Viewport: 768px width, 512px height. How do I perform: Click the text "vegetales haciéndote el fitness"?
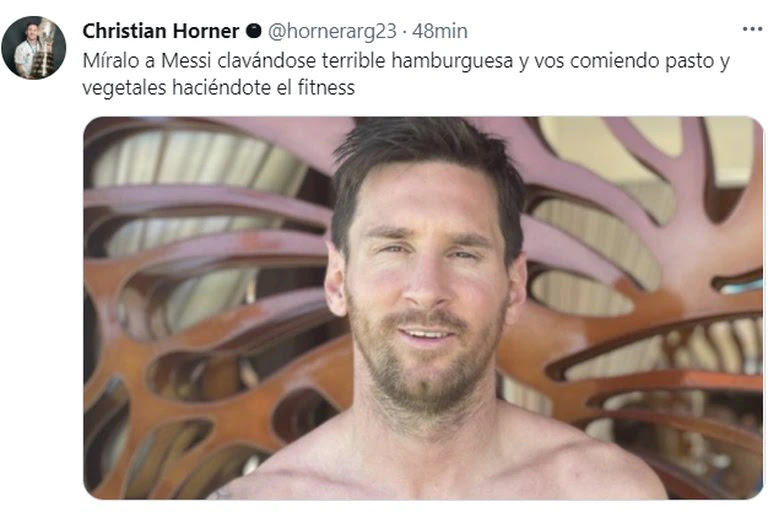(x=218, y=88)
